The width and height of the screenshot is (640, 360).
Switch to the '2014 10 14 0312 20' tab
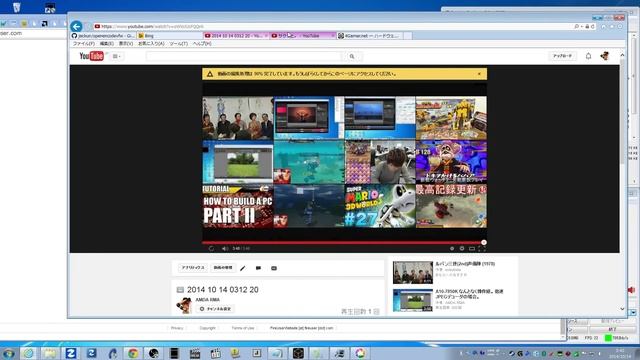tap(236, 36)
